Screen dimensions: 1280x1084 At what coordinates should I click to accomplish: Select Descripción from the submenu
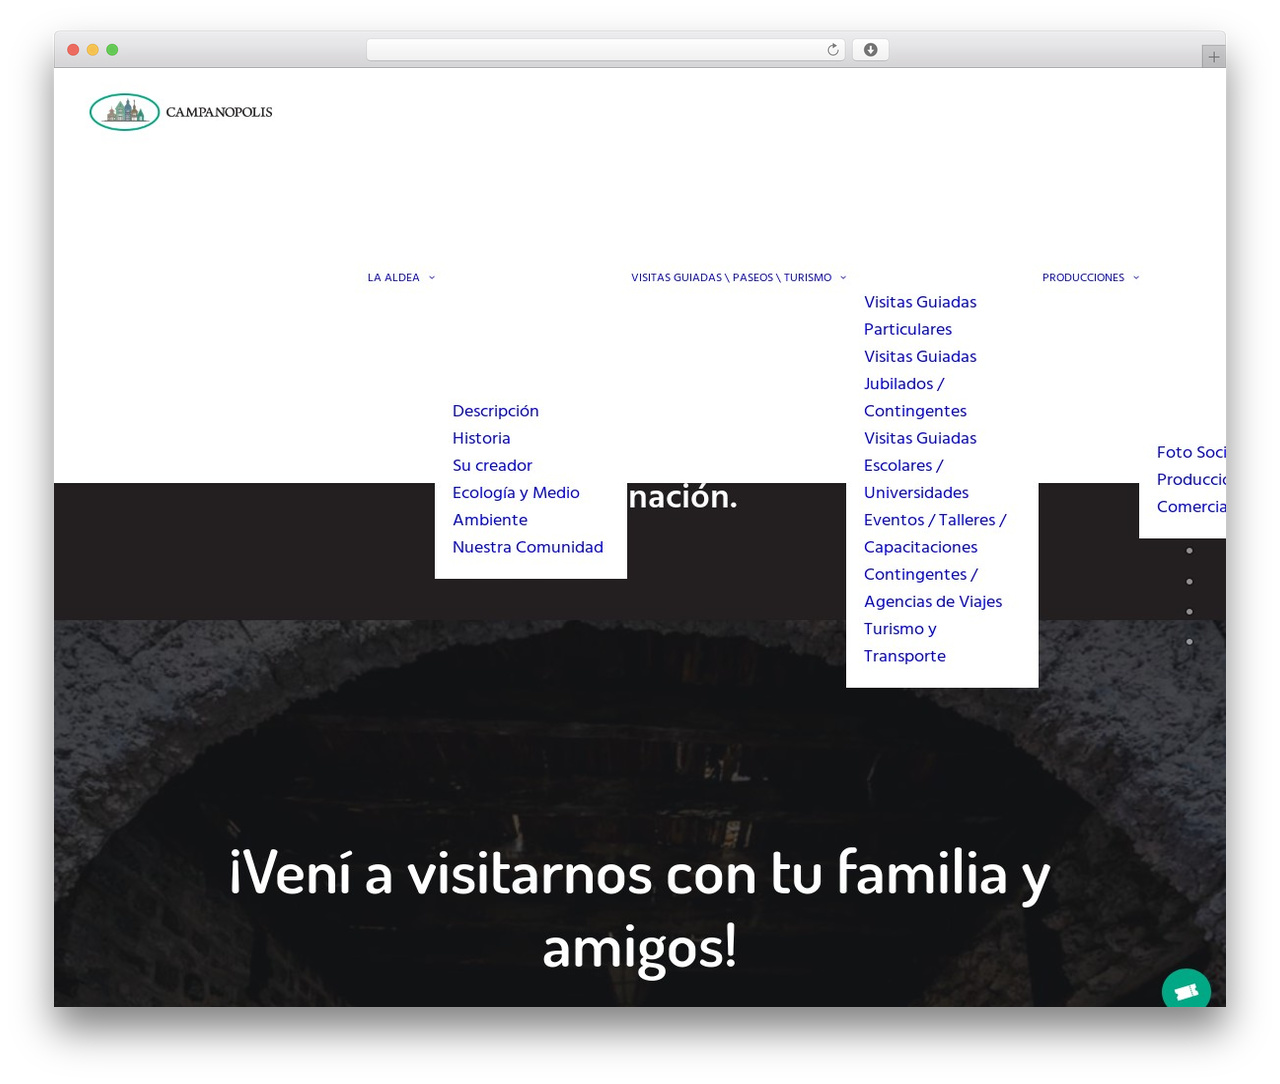pyautogui.click(x=495, y=411)
